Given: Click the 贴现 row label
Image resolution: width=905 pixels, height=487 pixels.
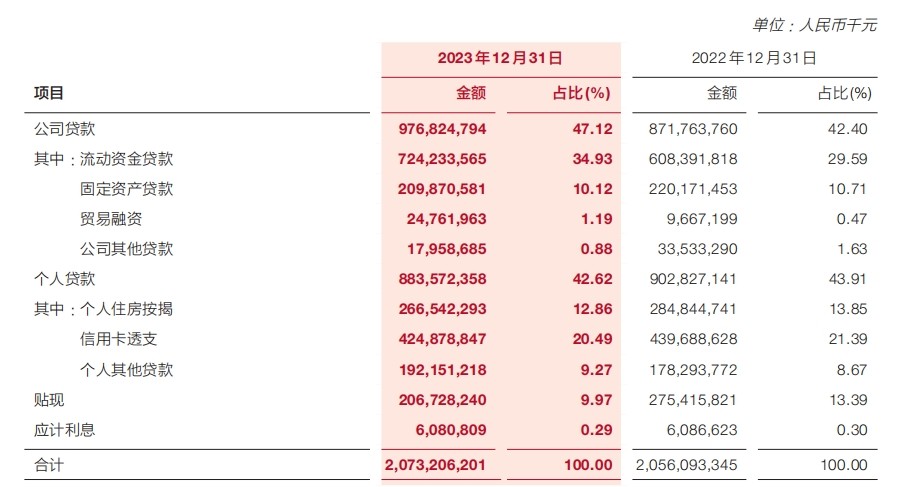Looking at the screenshot, I should (x=49, y=400).
